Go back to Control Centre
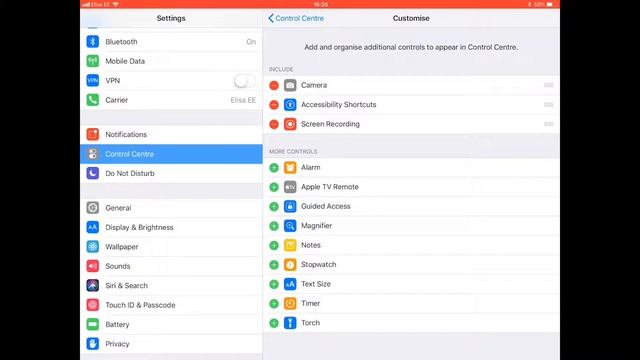The image size is (640, 360). tap(296, 18)
